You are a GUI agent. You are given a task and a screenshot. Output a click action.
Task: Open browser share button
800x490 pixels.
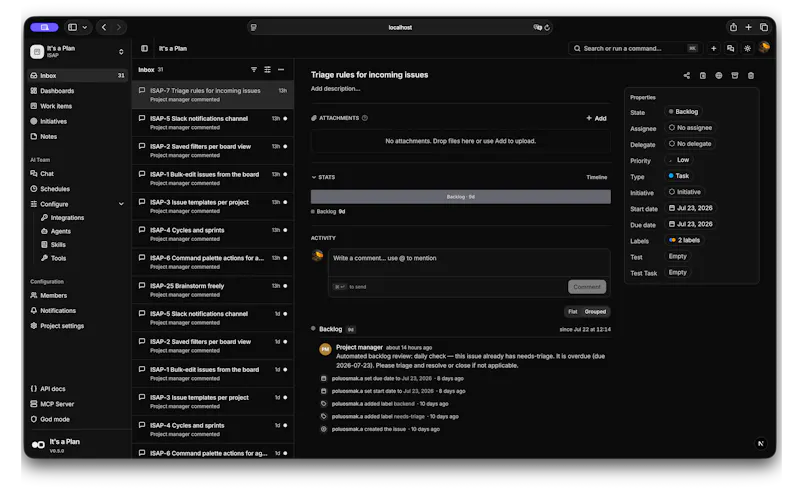[733, 28]
